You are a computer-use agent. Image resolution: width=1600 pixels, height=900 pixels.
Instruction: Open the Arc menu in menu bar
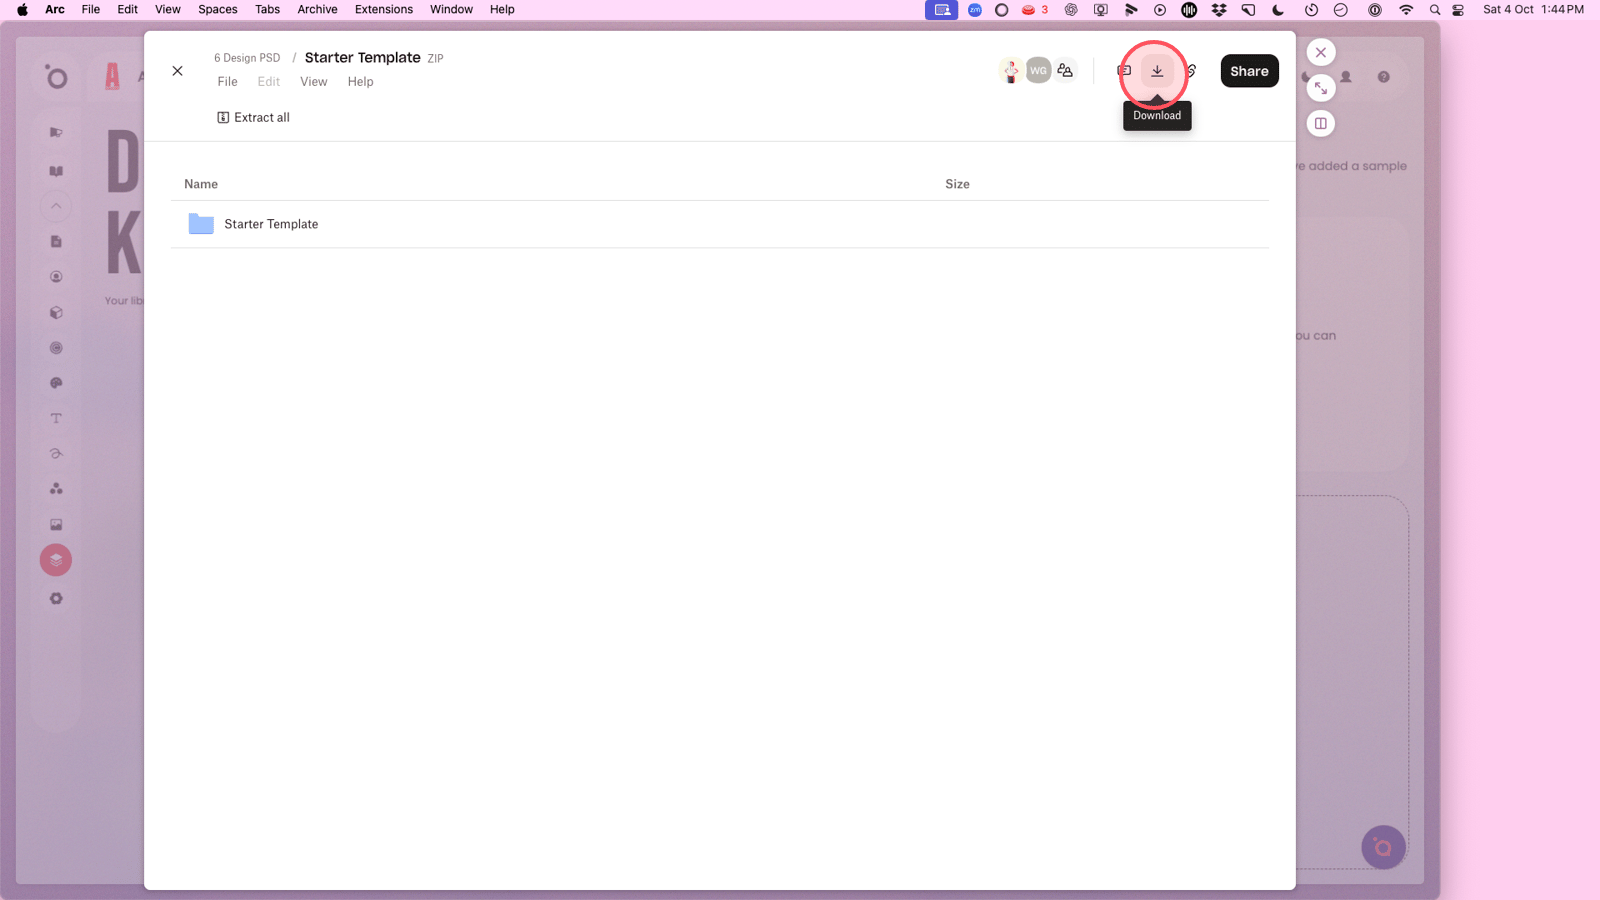pyautogui.click(x=55, y=9)
